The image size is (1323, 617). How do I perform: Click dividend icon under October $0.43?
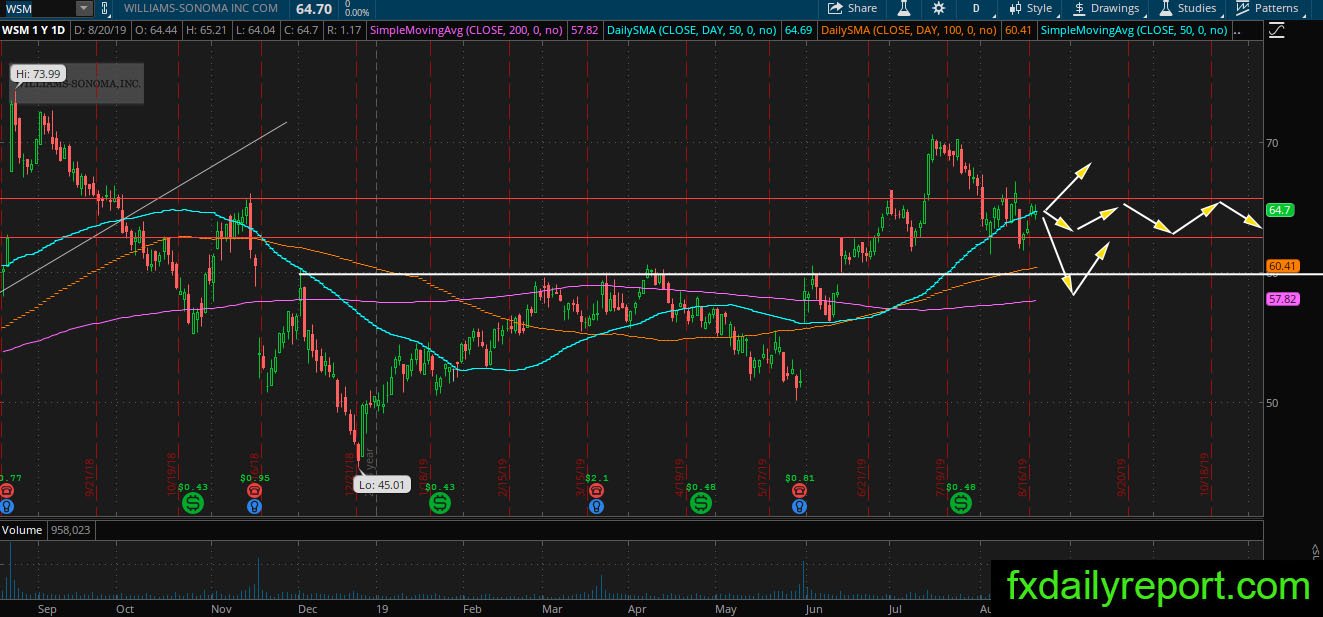(193, 504)
